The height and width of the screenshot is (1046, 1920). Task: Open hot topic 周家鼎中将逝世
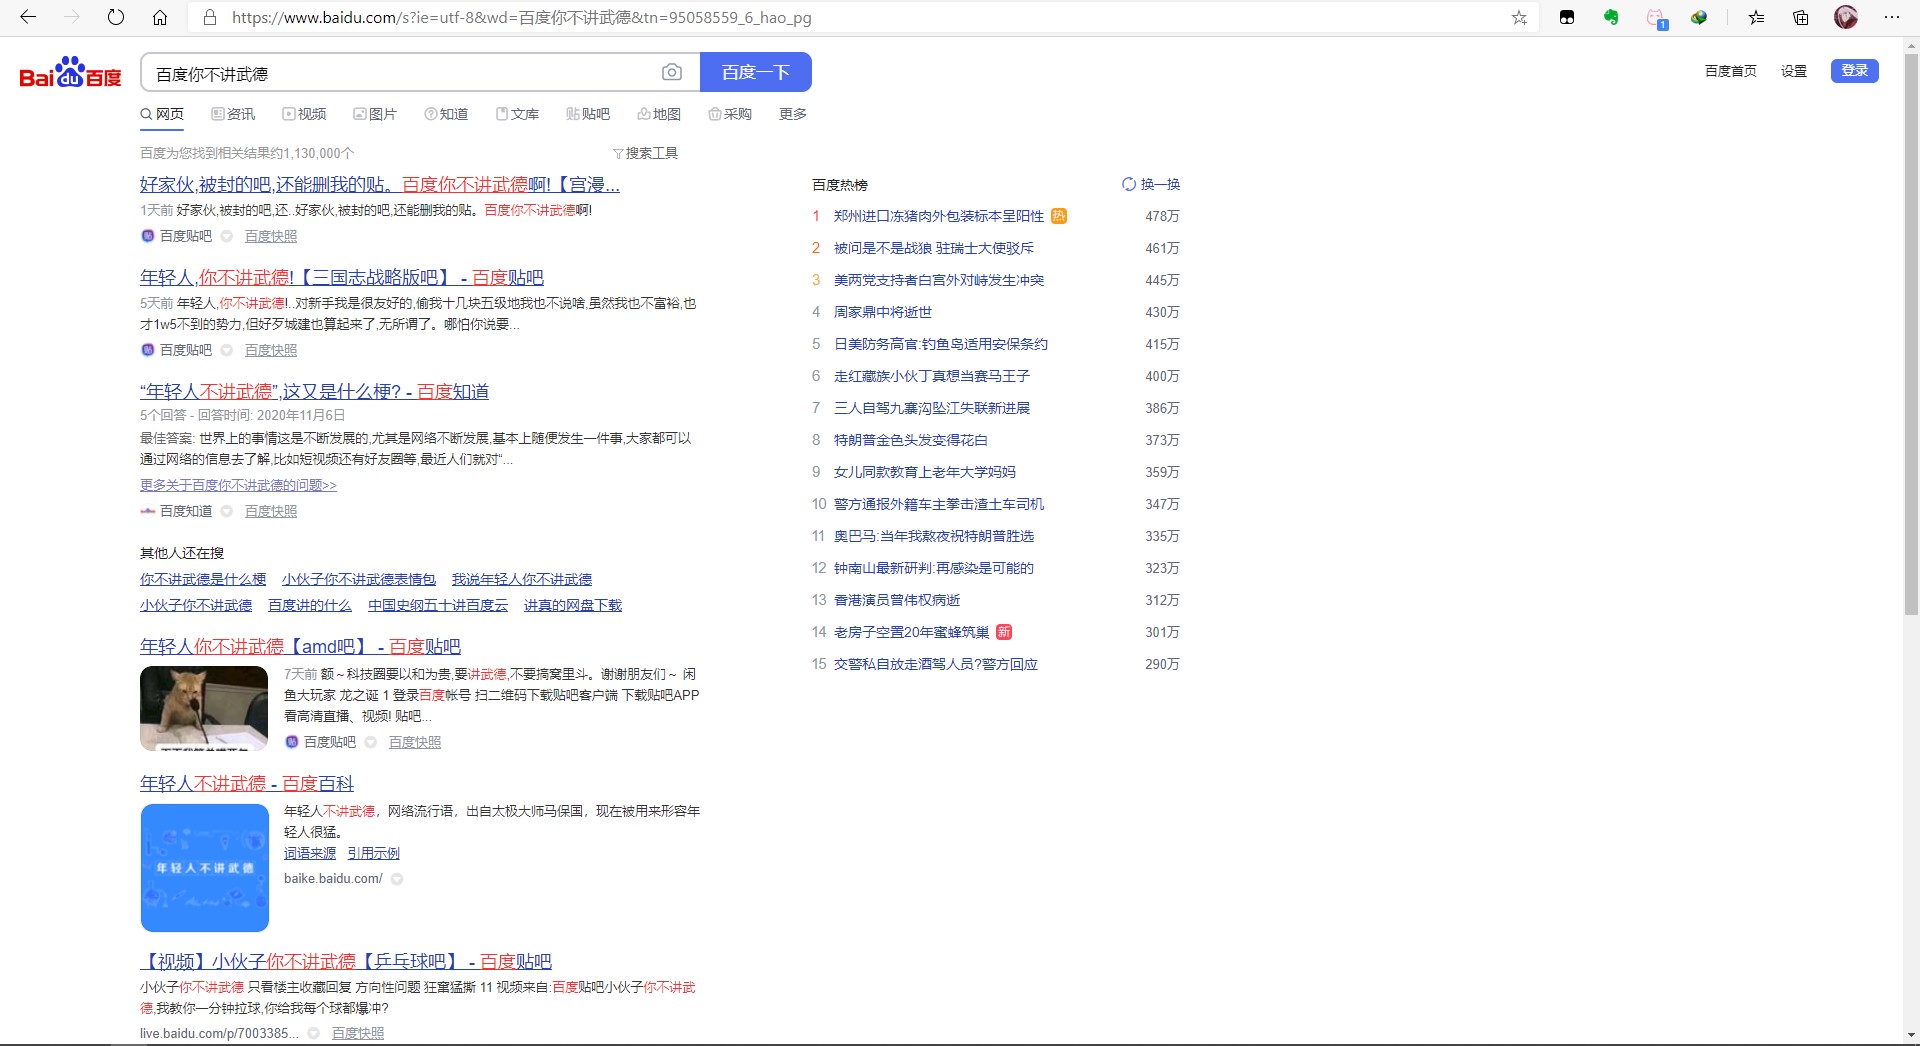(x=883, y=312)
